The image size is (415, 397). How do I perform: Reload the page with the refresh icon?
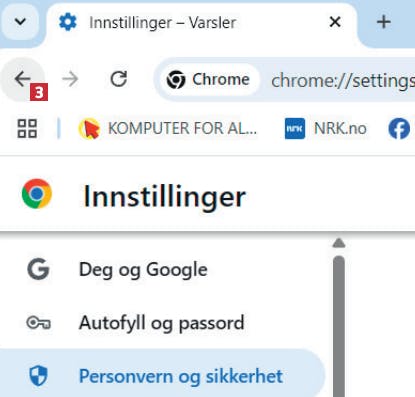click(119, 79)
